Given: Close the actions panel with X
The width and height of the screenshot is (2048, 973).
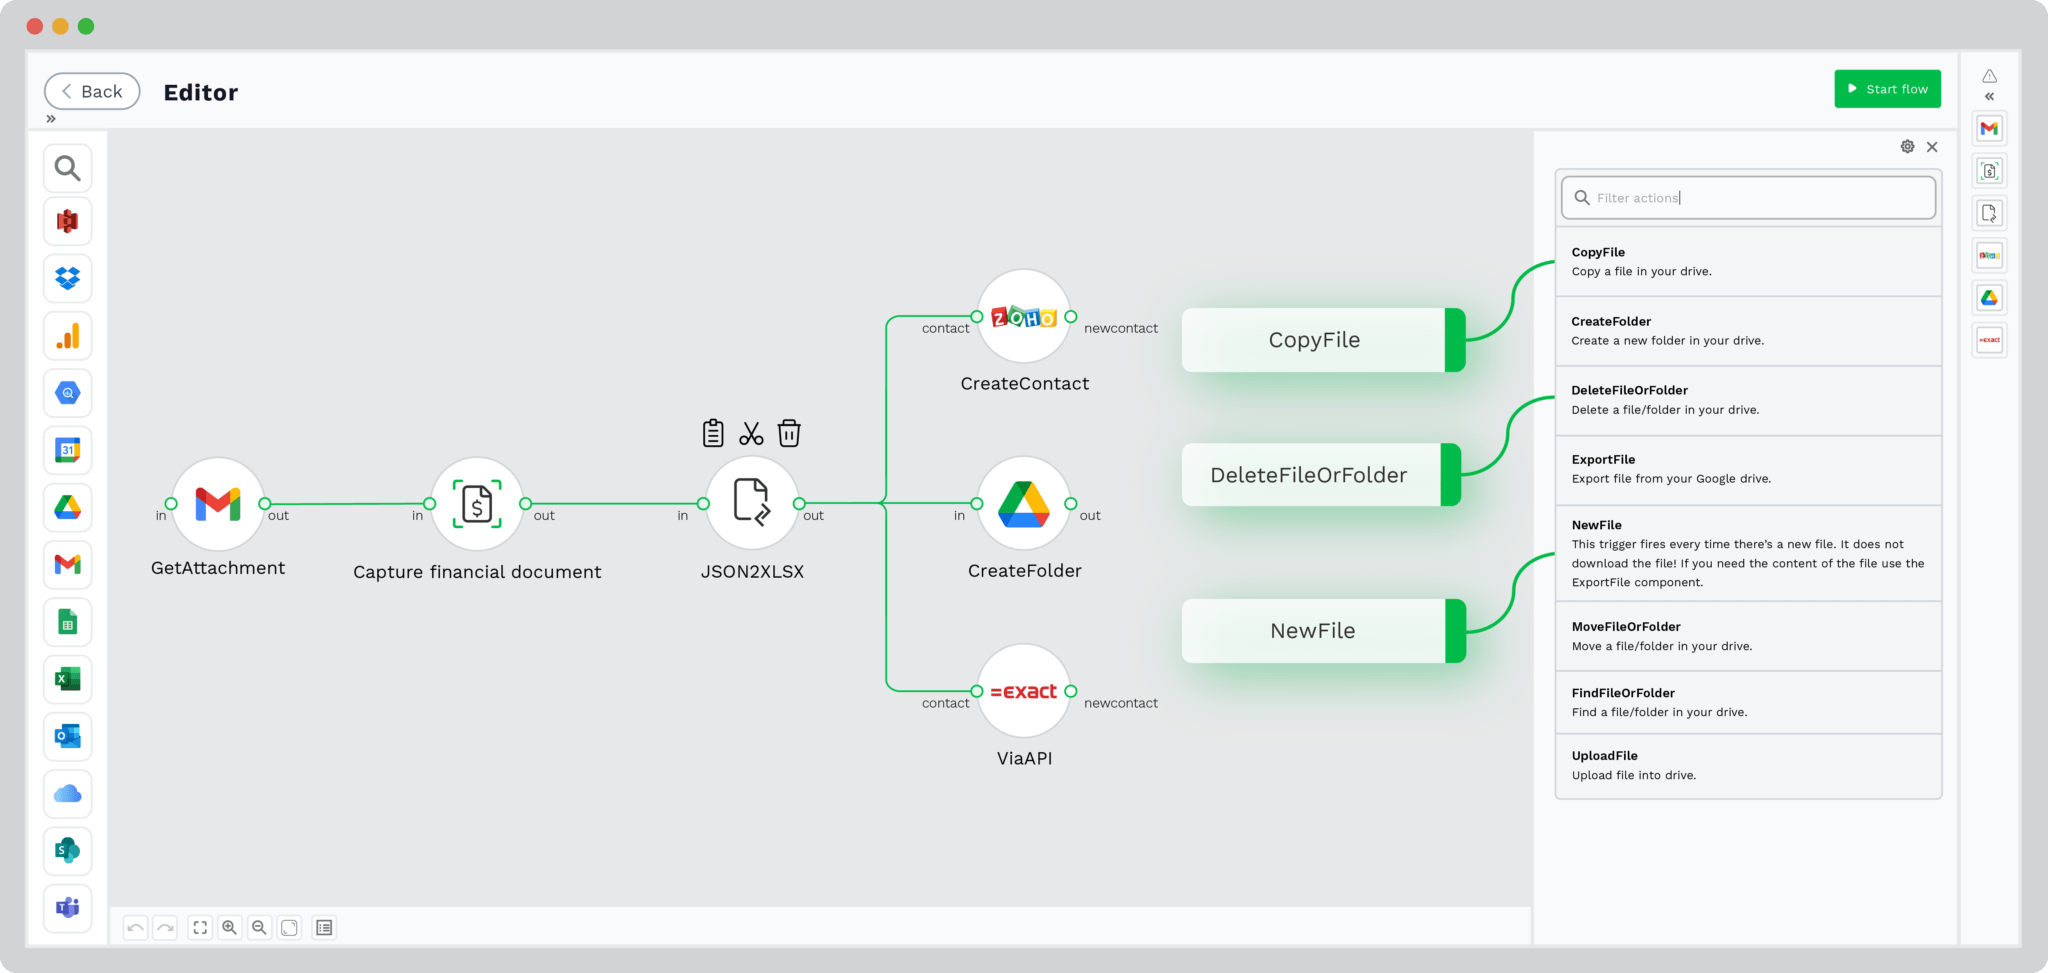Looking at the screenshot, I should tap(1932, 147).
